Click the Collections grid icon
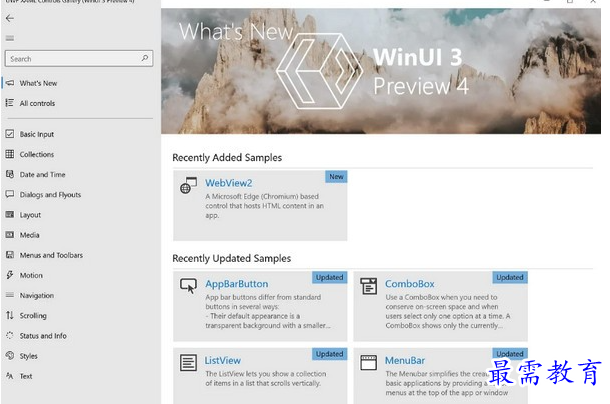 (10, 154)
